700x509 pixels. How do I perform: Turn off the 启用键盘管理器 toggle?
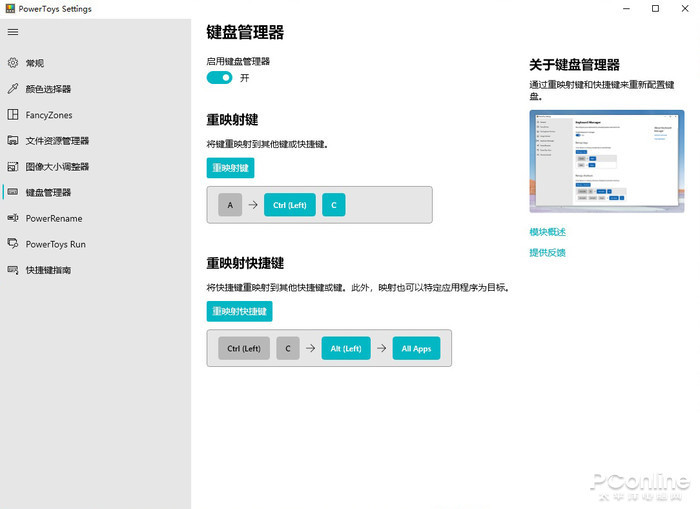219,78
